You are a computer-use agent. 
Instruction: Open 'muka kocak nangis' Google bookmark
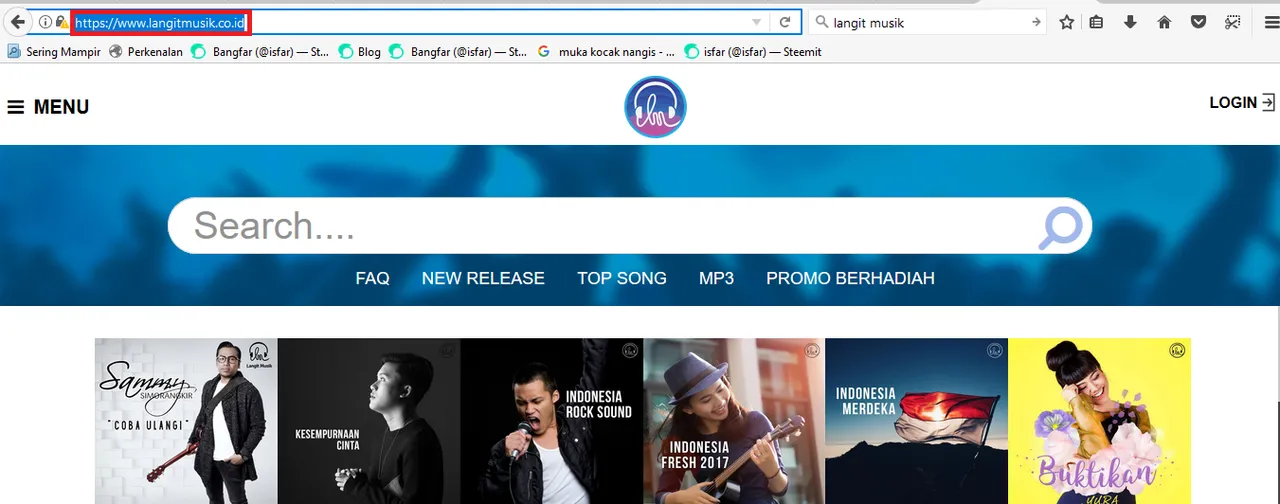(606, 52)
